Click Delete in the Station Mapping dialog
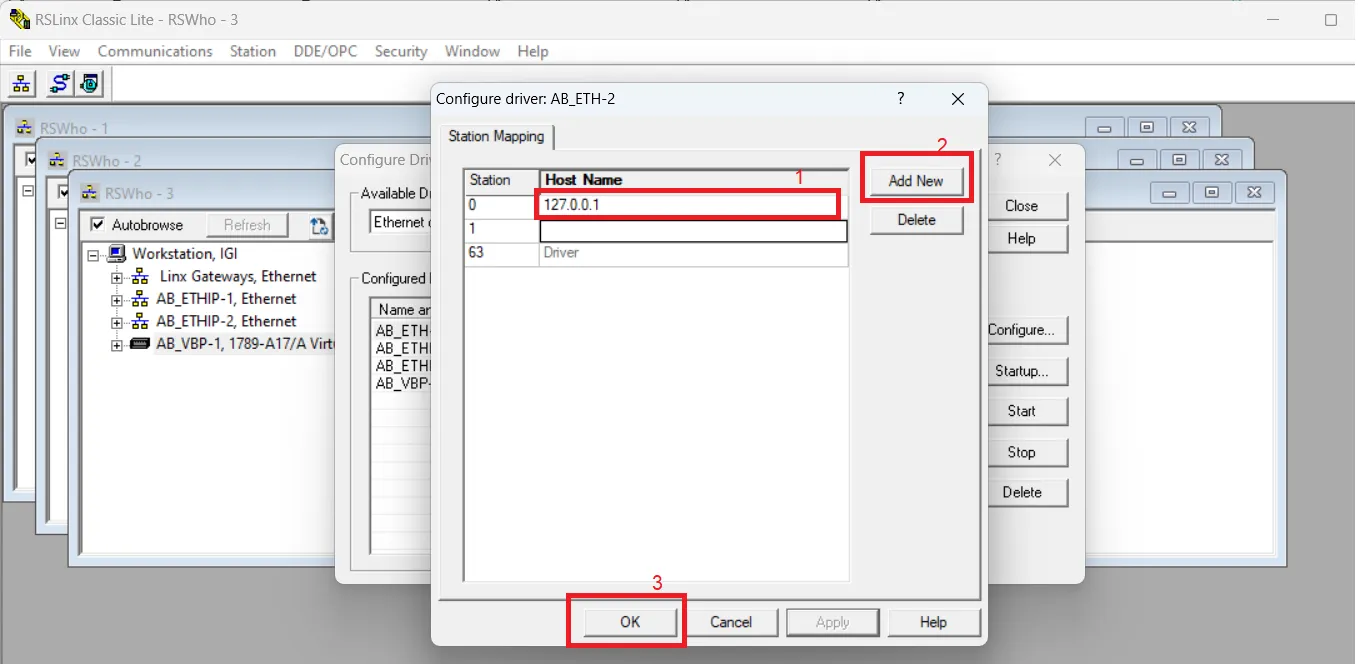1358x664 pixels. pyautogui.click(x=916, y=220)
